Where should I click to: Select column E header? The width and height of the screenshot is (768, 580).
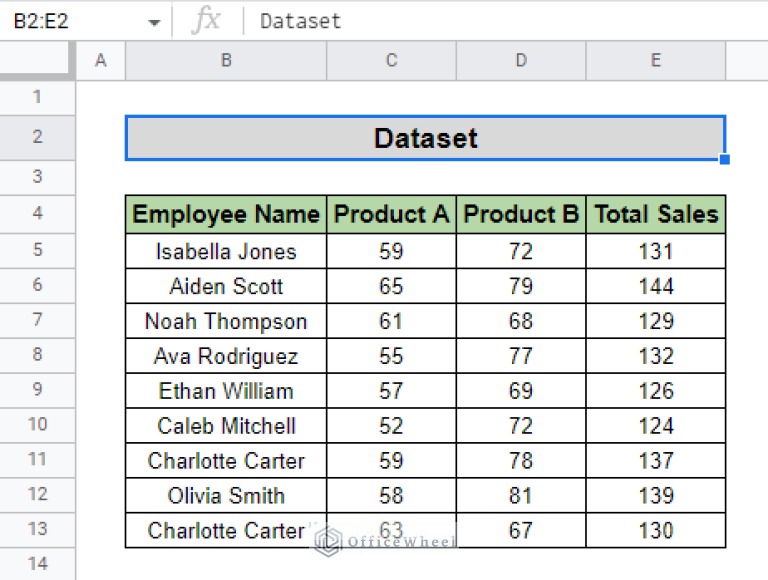click(x=655, y=61)
